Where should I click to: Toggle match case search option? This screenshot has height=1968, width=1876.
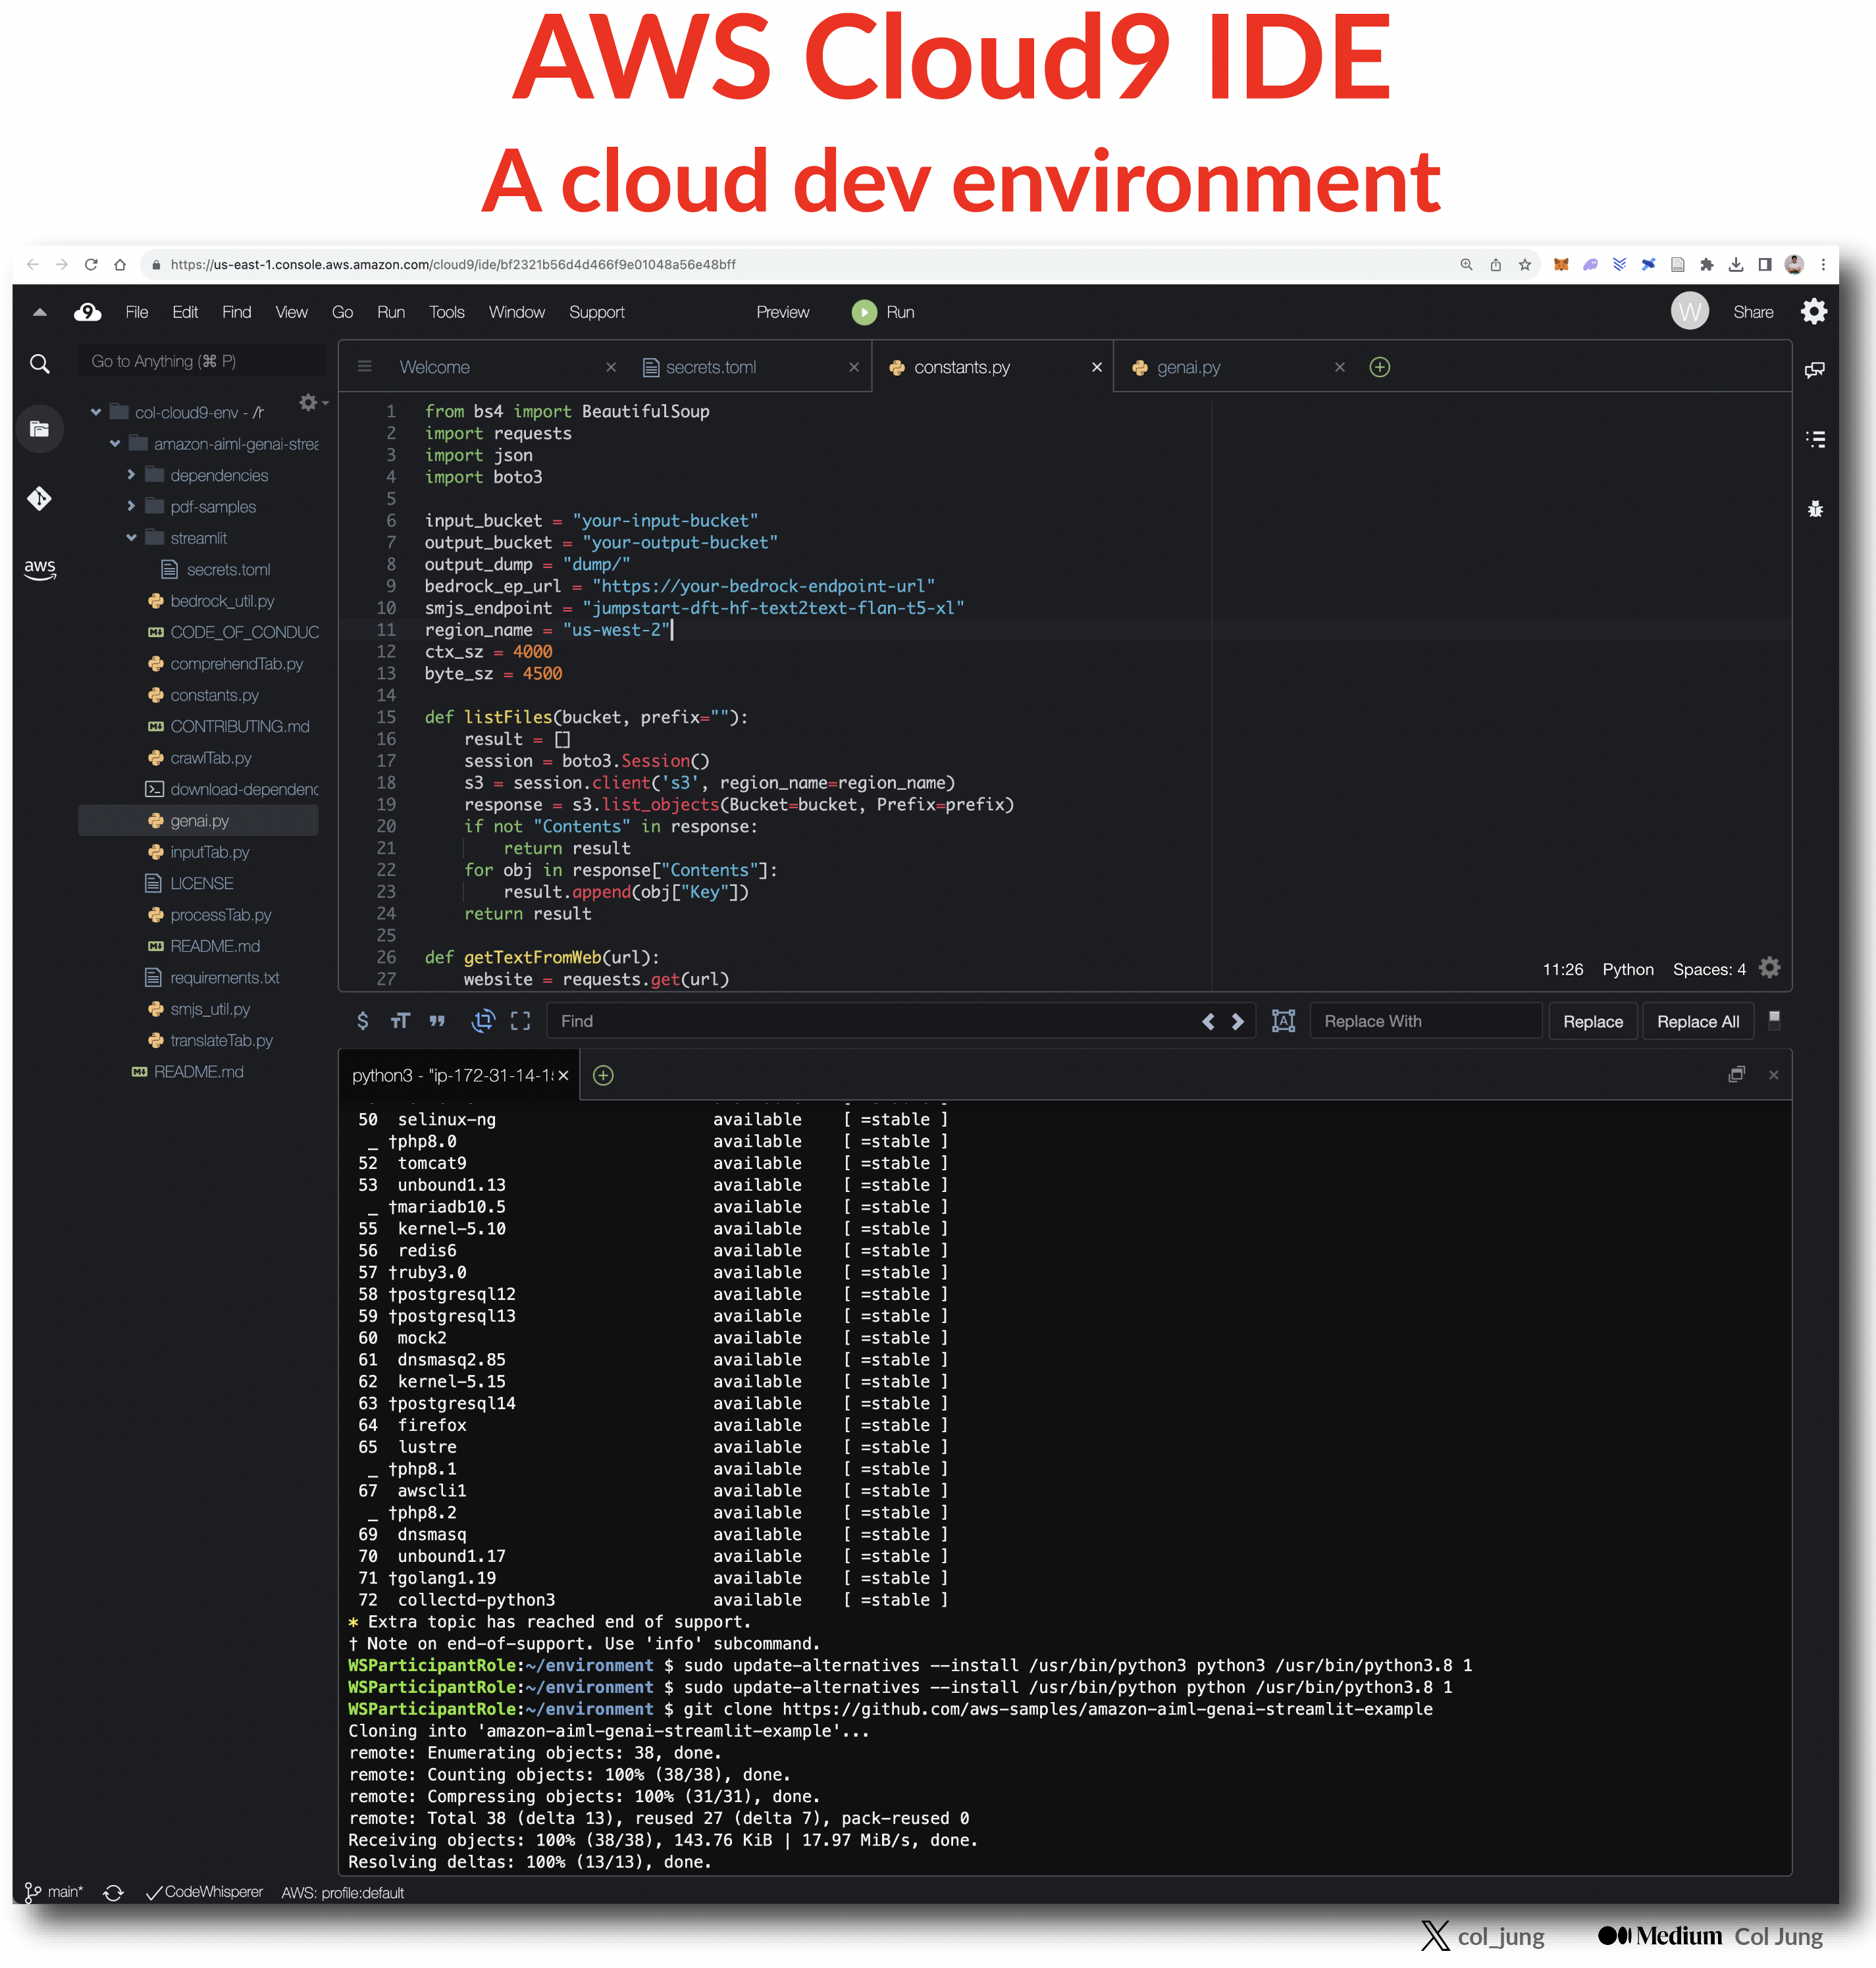click(400, 1021)
